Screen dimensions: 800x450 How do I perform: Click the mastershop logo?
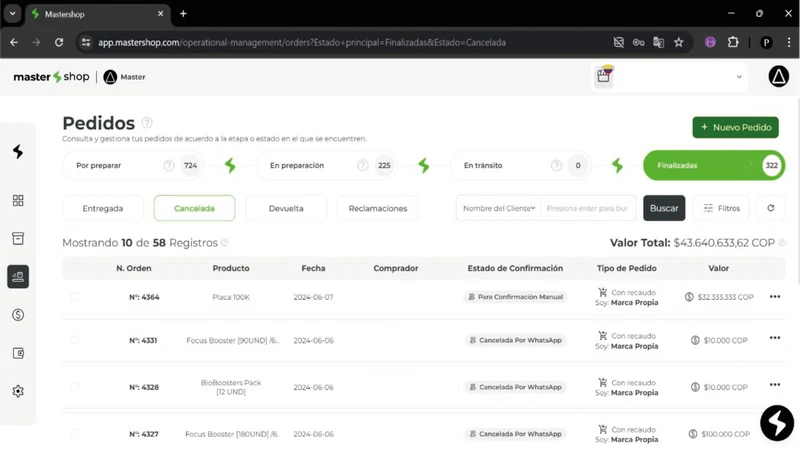[x=51, y=77]
